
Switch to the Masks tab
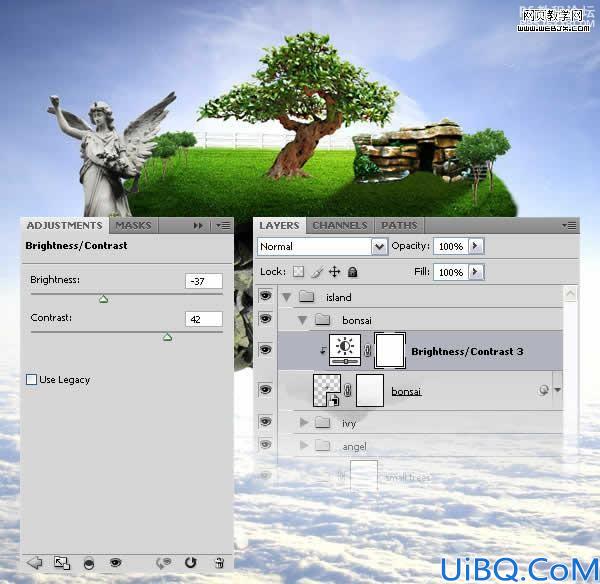click(x=133, y=225)
